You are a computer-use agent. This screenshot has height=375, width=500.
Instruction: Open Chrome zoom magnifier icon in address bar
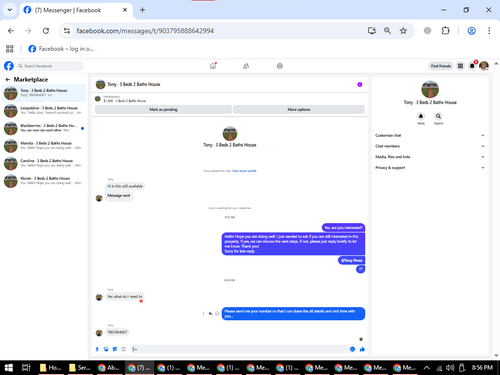pyautogui.click(x=387, y=31)
